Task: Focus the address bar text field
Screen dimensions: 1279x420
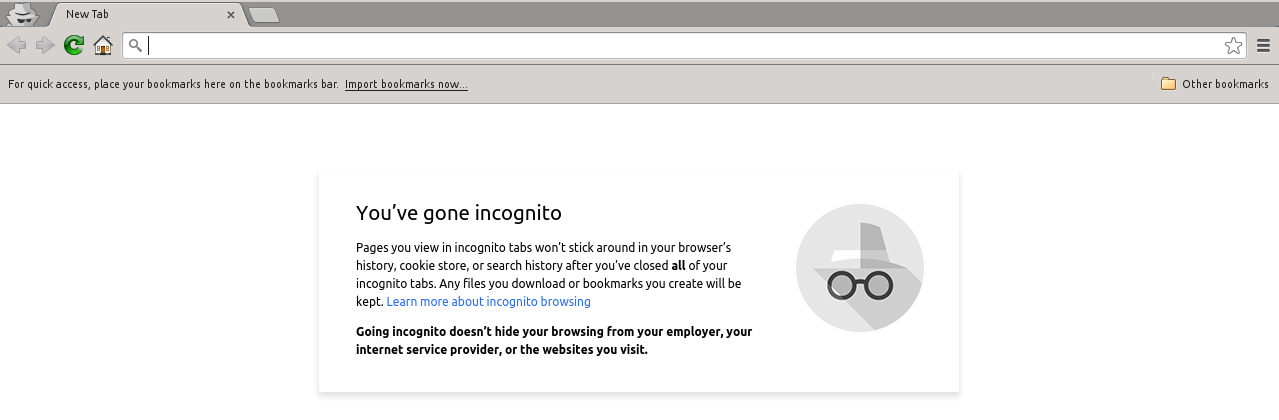Action: [x=680, y=45]
